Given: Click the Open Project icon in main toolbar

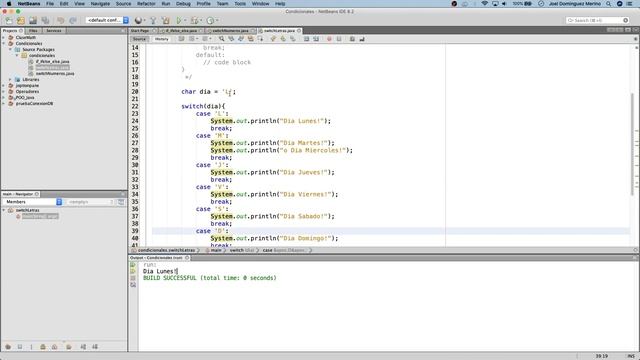Looking at the screenshot, I should click(33, 20).
